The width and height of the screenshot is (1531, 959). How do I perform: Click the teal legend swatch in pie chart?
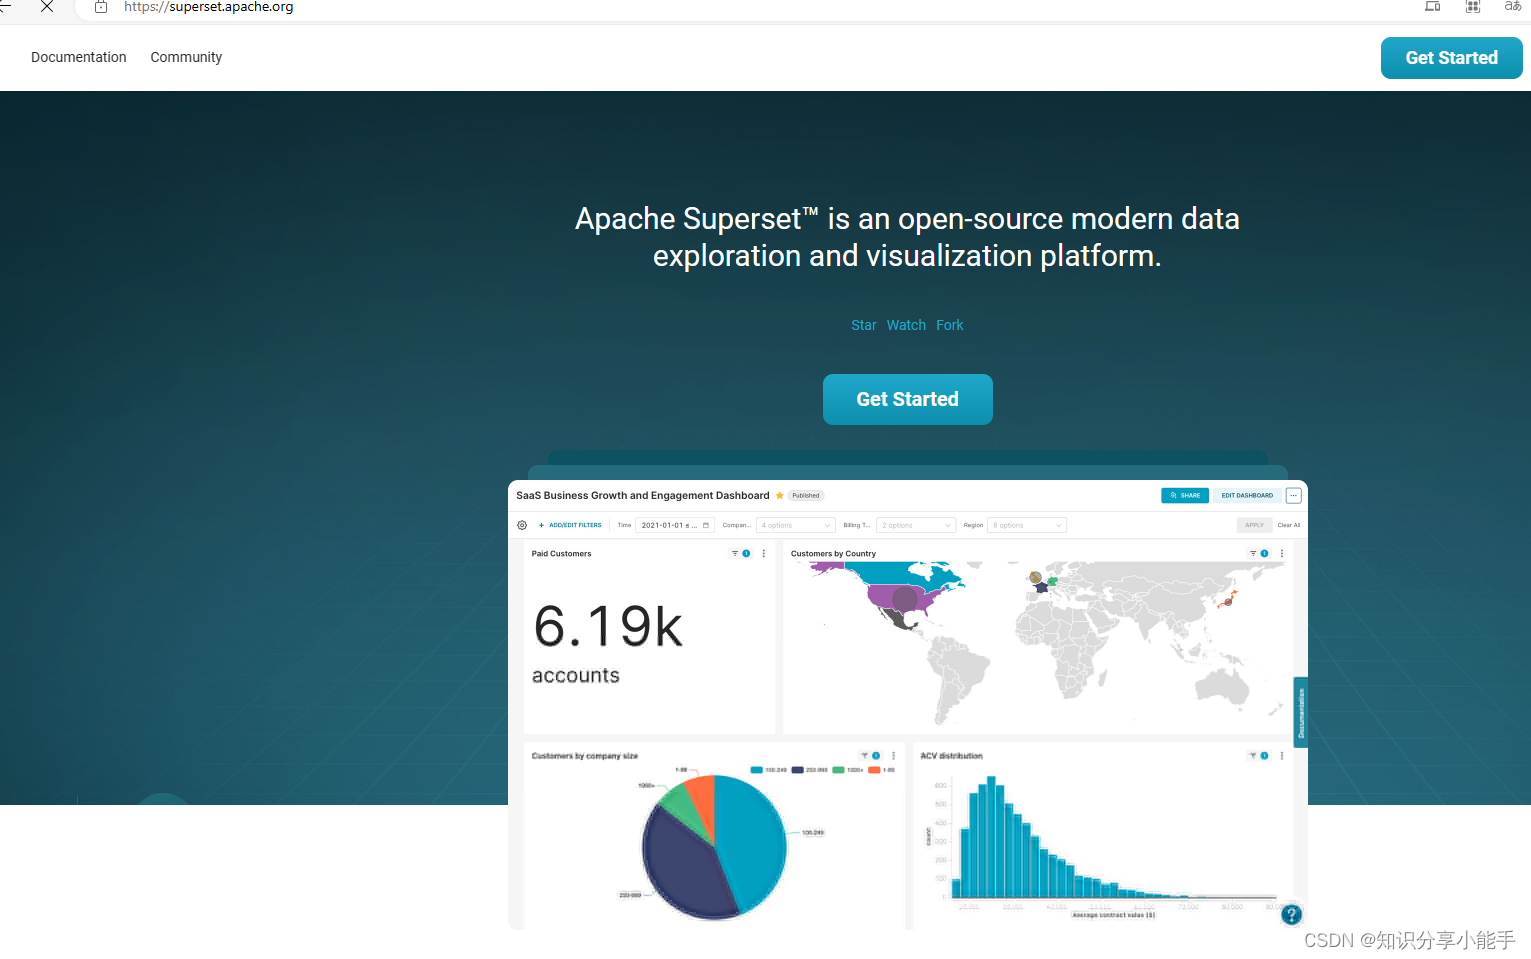757,770
